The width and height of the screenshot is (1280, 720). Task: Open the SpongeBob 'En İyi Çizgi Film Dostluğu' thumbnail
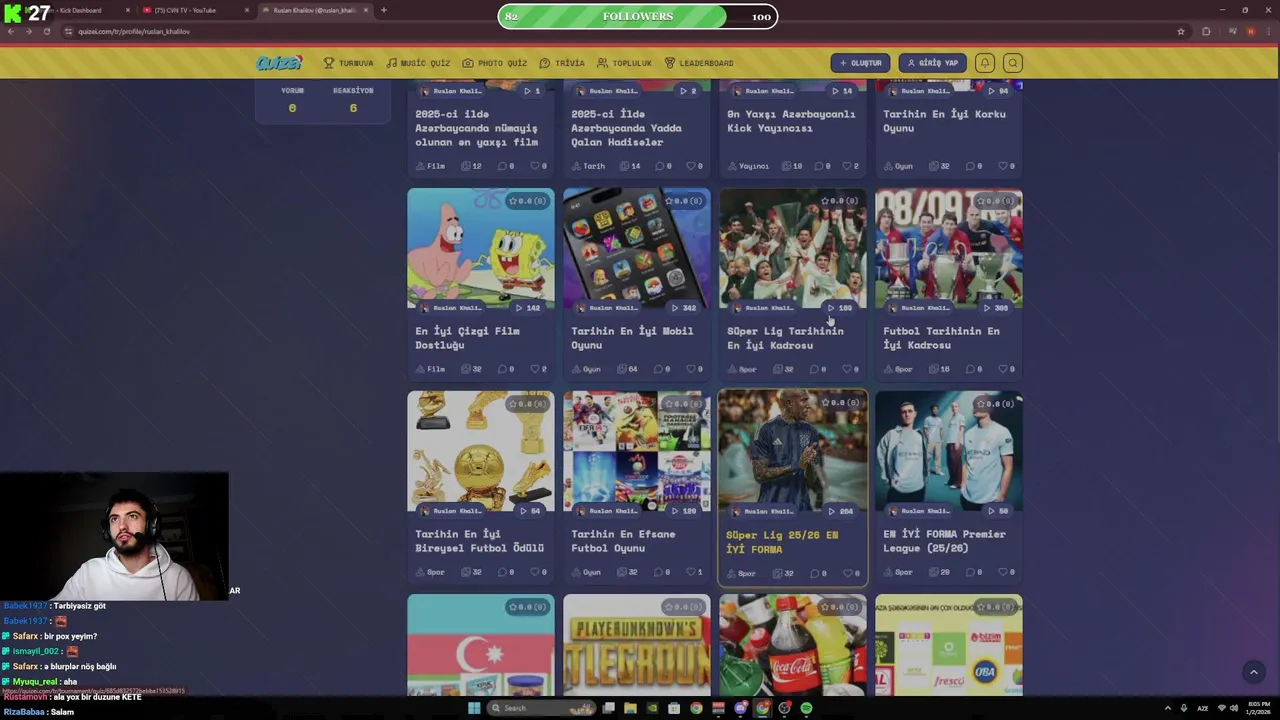point(481,249)
